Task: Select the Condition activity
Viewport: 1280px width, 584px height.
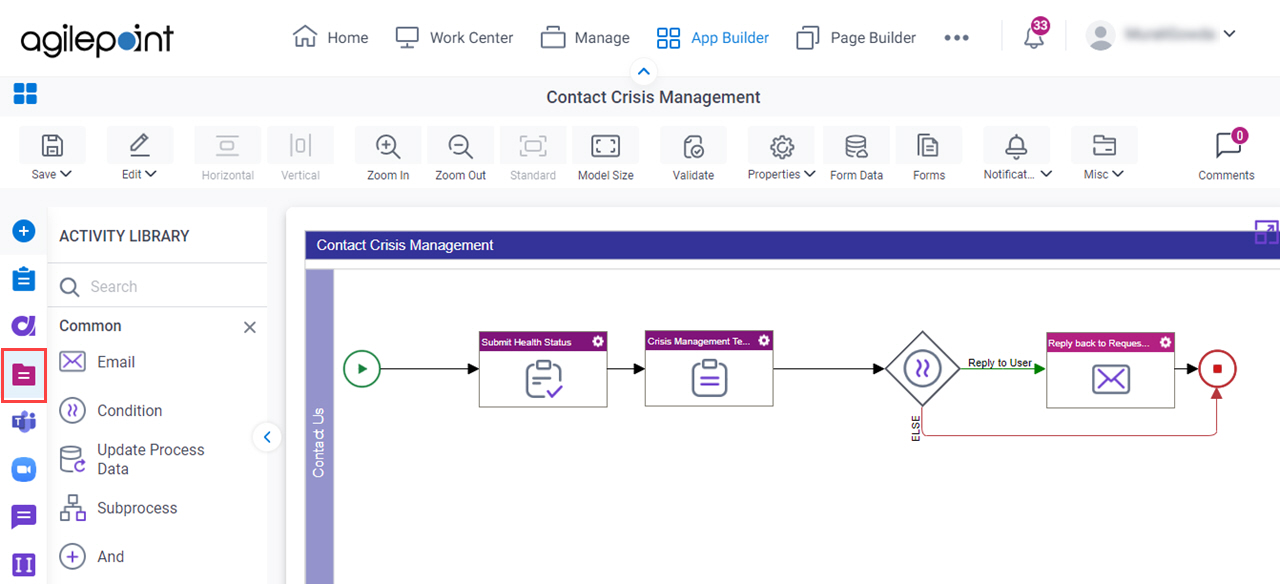Action: [x=110, y=410]
